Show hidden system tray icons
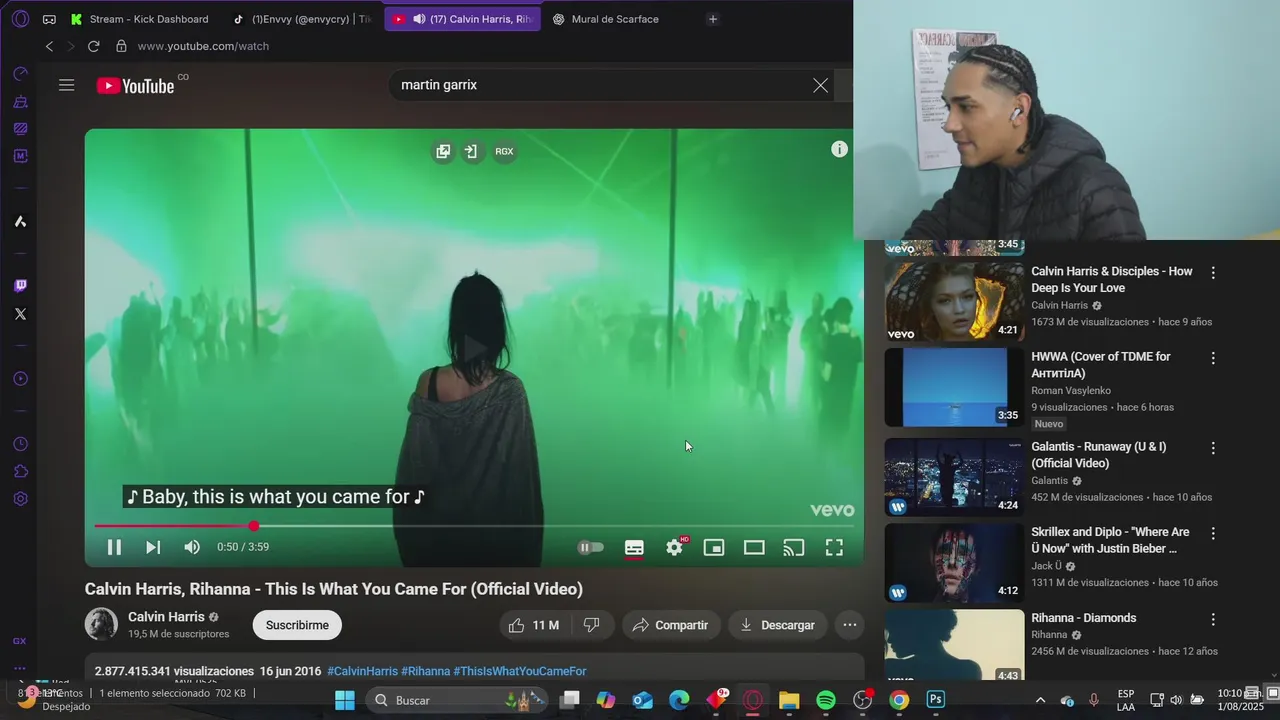Screen dimensions: 1280x720 1040,700
